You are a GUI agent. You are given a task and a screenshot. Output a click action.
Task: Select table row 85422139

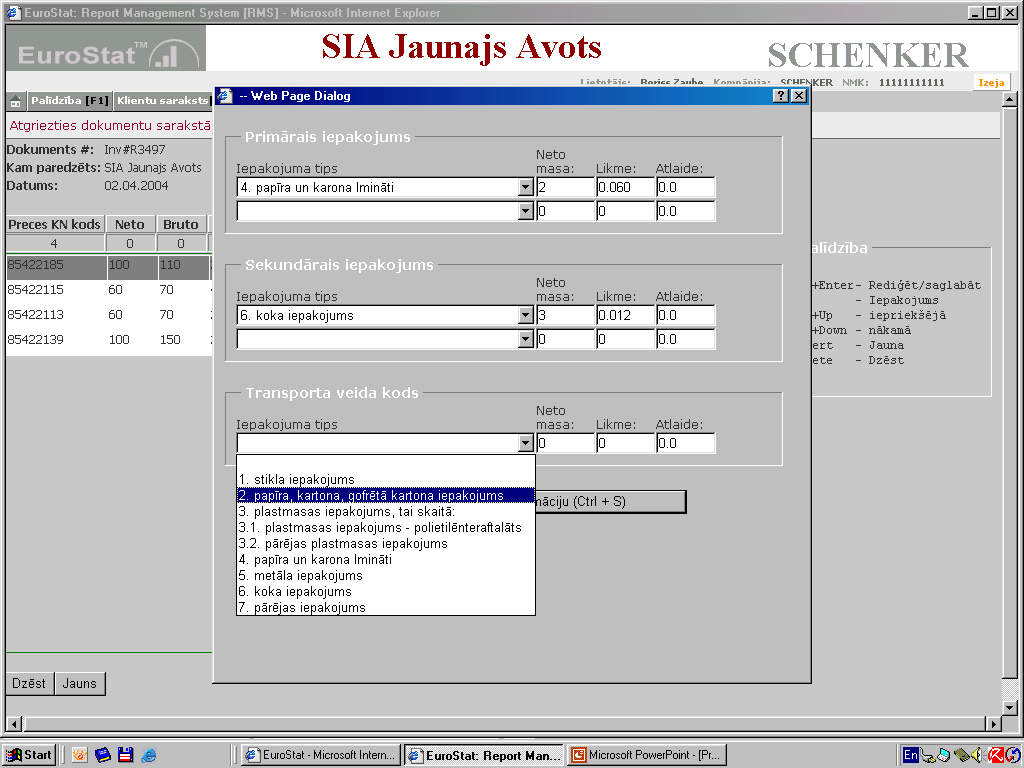(x=109, y=340)
